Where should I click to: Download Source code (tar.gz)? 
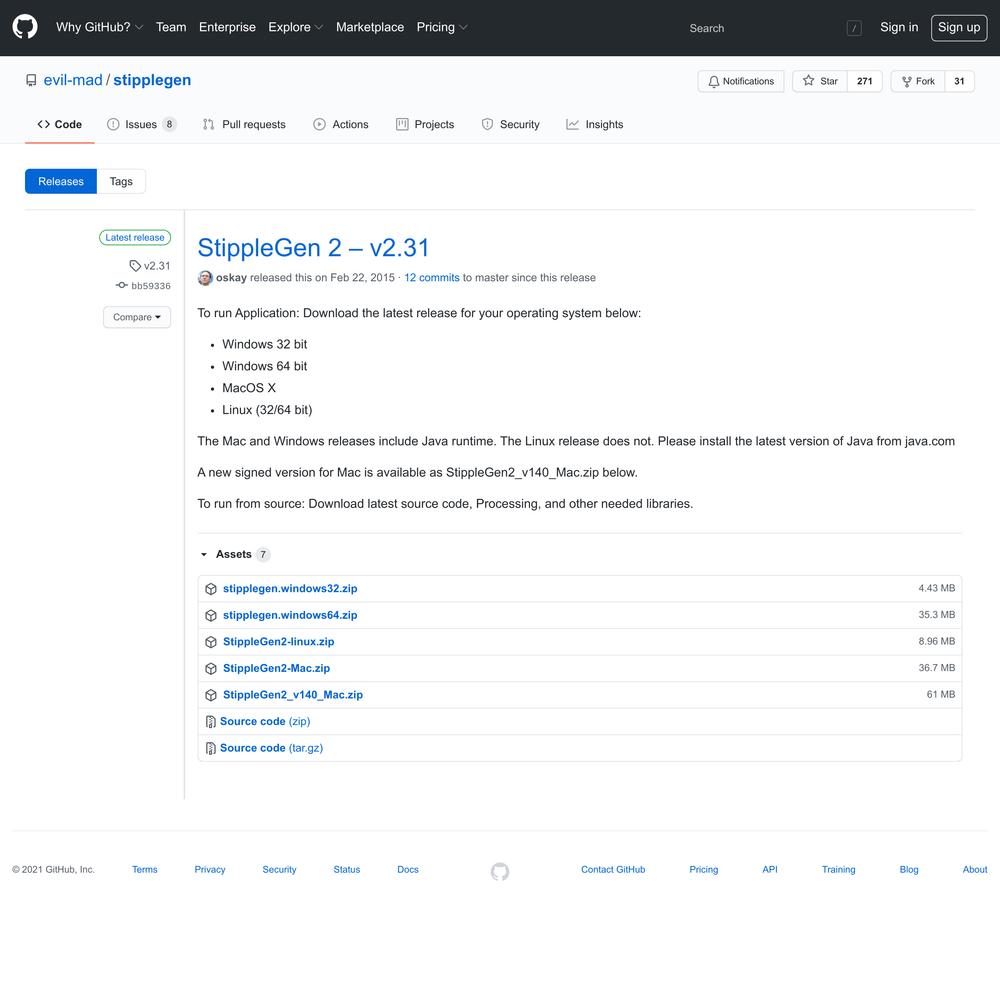271,748
